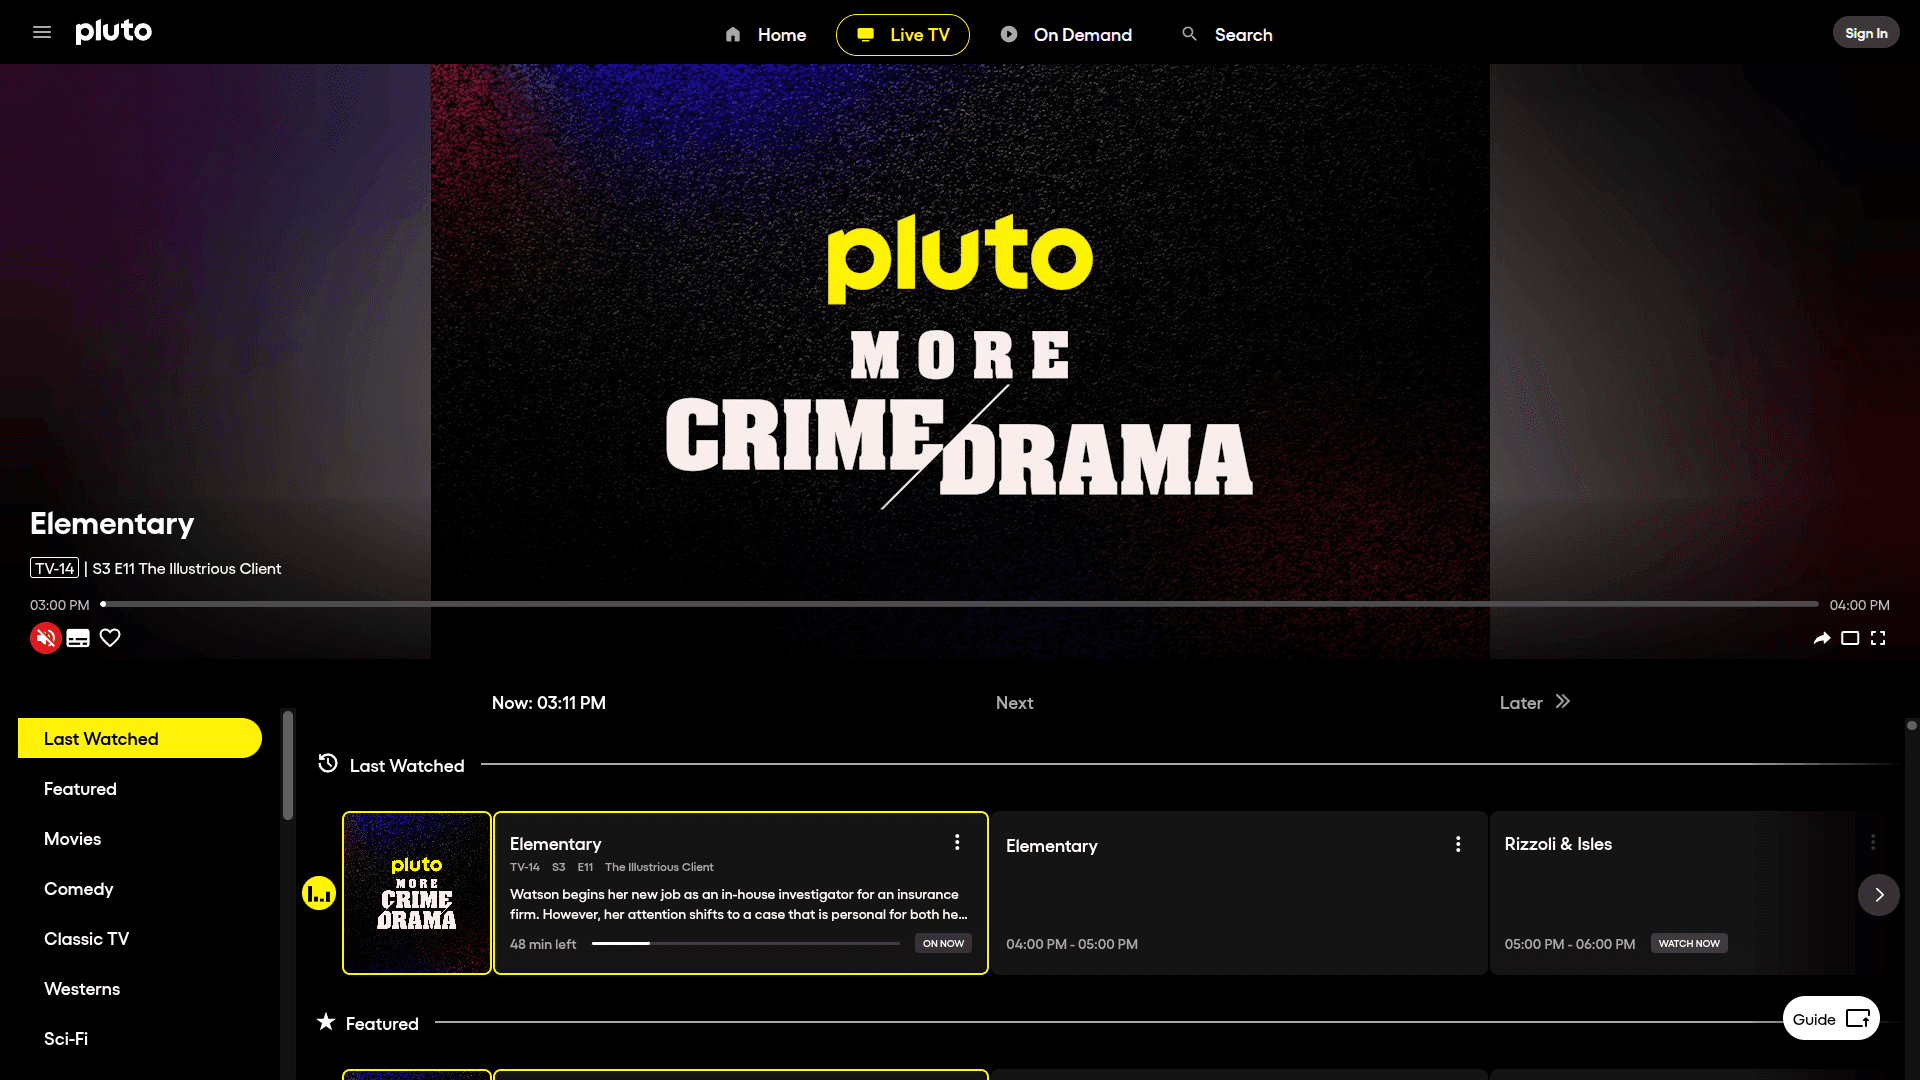Image resolution: width=1920 pixels, height=1080 pixels.
Task: Click the ON NOW badge
Action: tap(943, 943)
